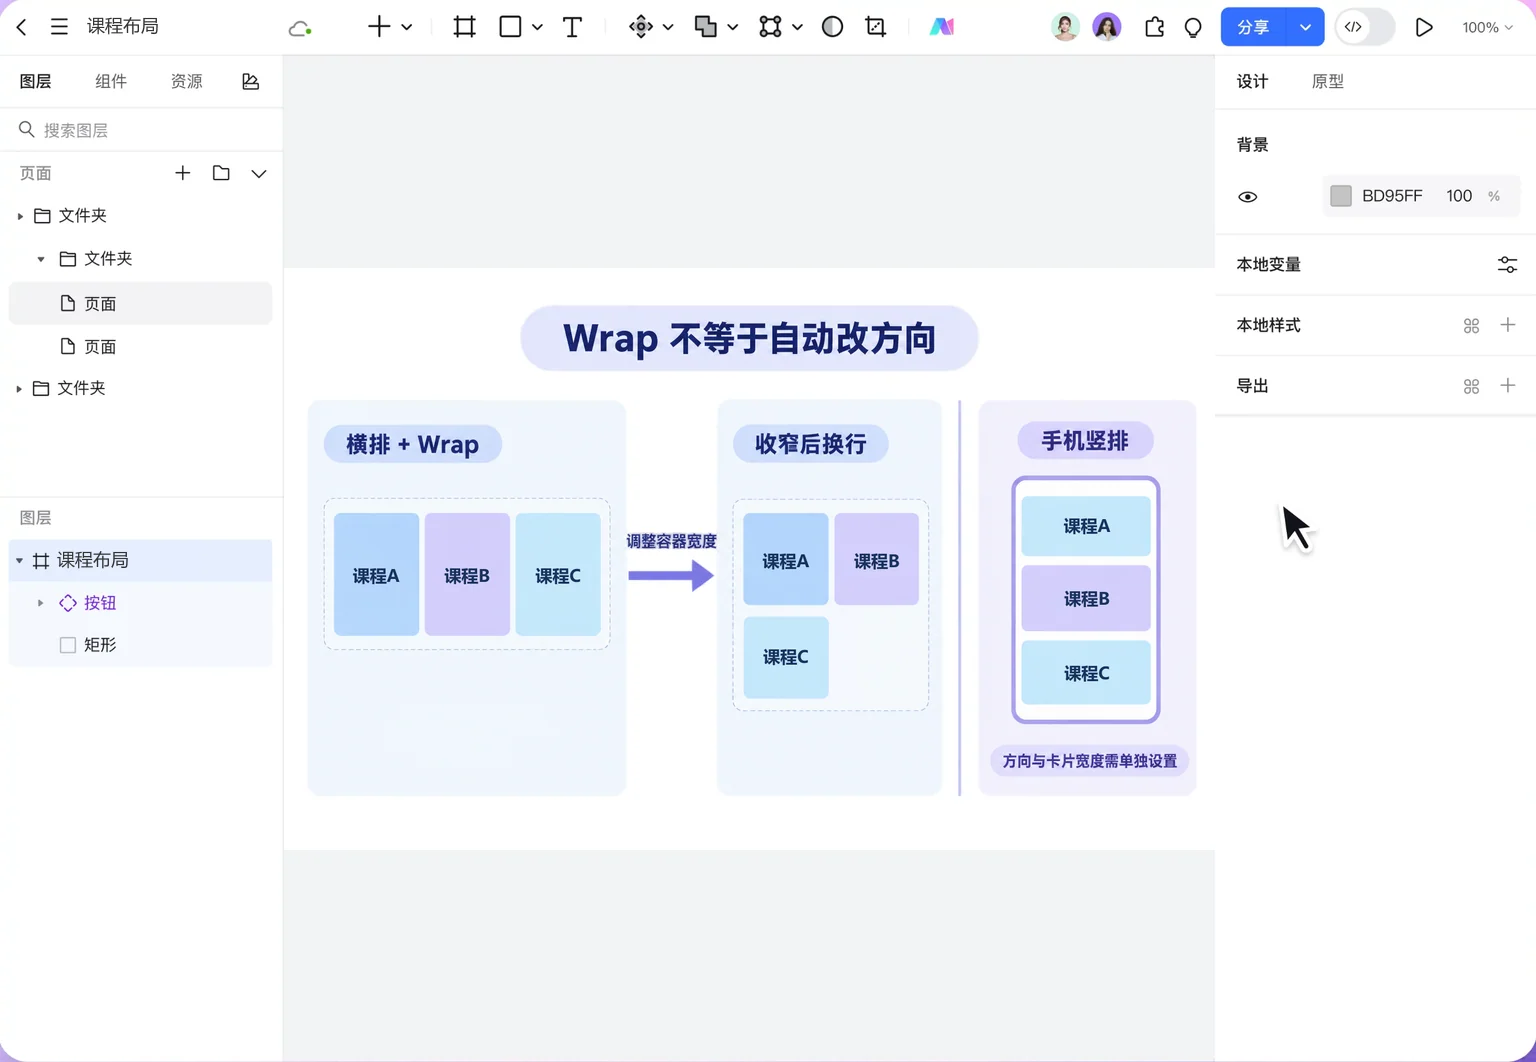This screenshot has height=1062, width=1536.
Task: Select the 课程布局 file title
Action: click(123, 27)
